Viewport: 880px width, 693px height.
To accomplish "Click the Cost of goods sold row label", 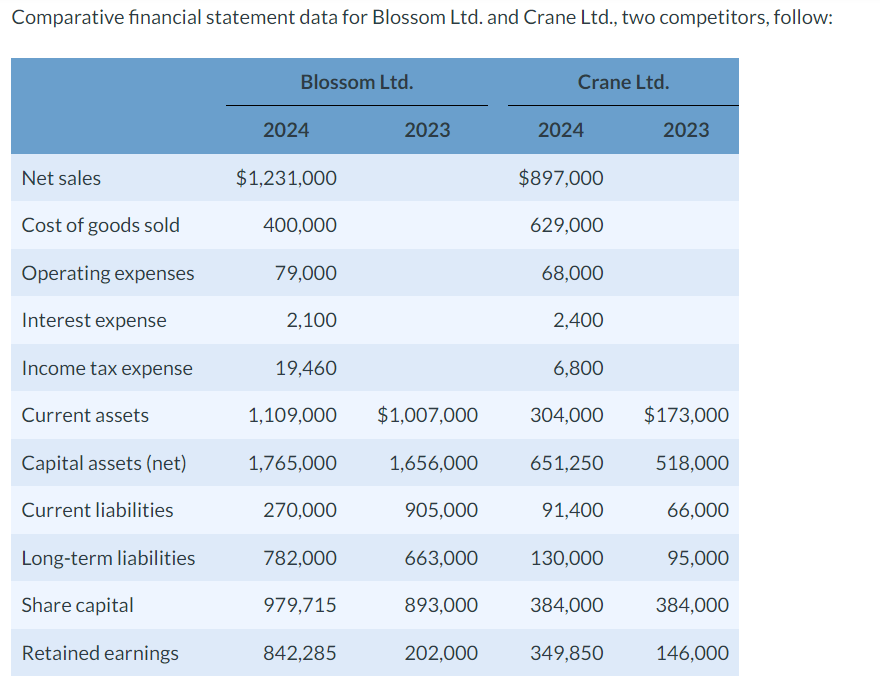I will (100, 225).
